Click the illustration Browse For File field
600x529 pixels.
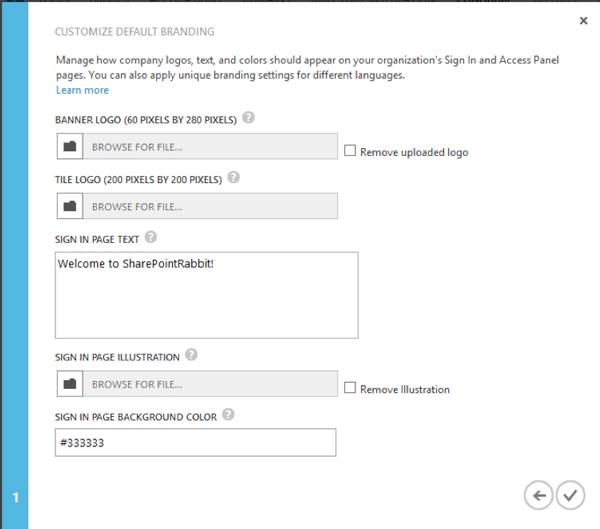[x=210, y=384]
